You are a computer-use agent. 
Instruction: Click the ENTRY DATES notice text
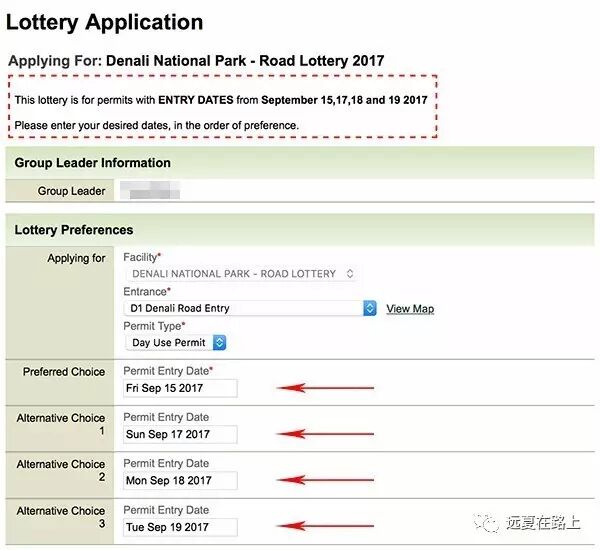(x=221, y=100)
